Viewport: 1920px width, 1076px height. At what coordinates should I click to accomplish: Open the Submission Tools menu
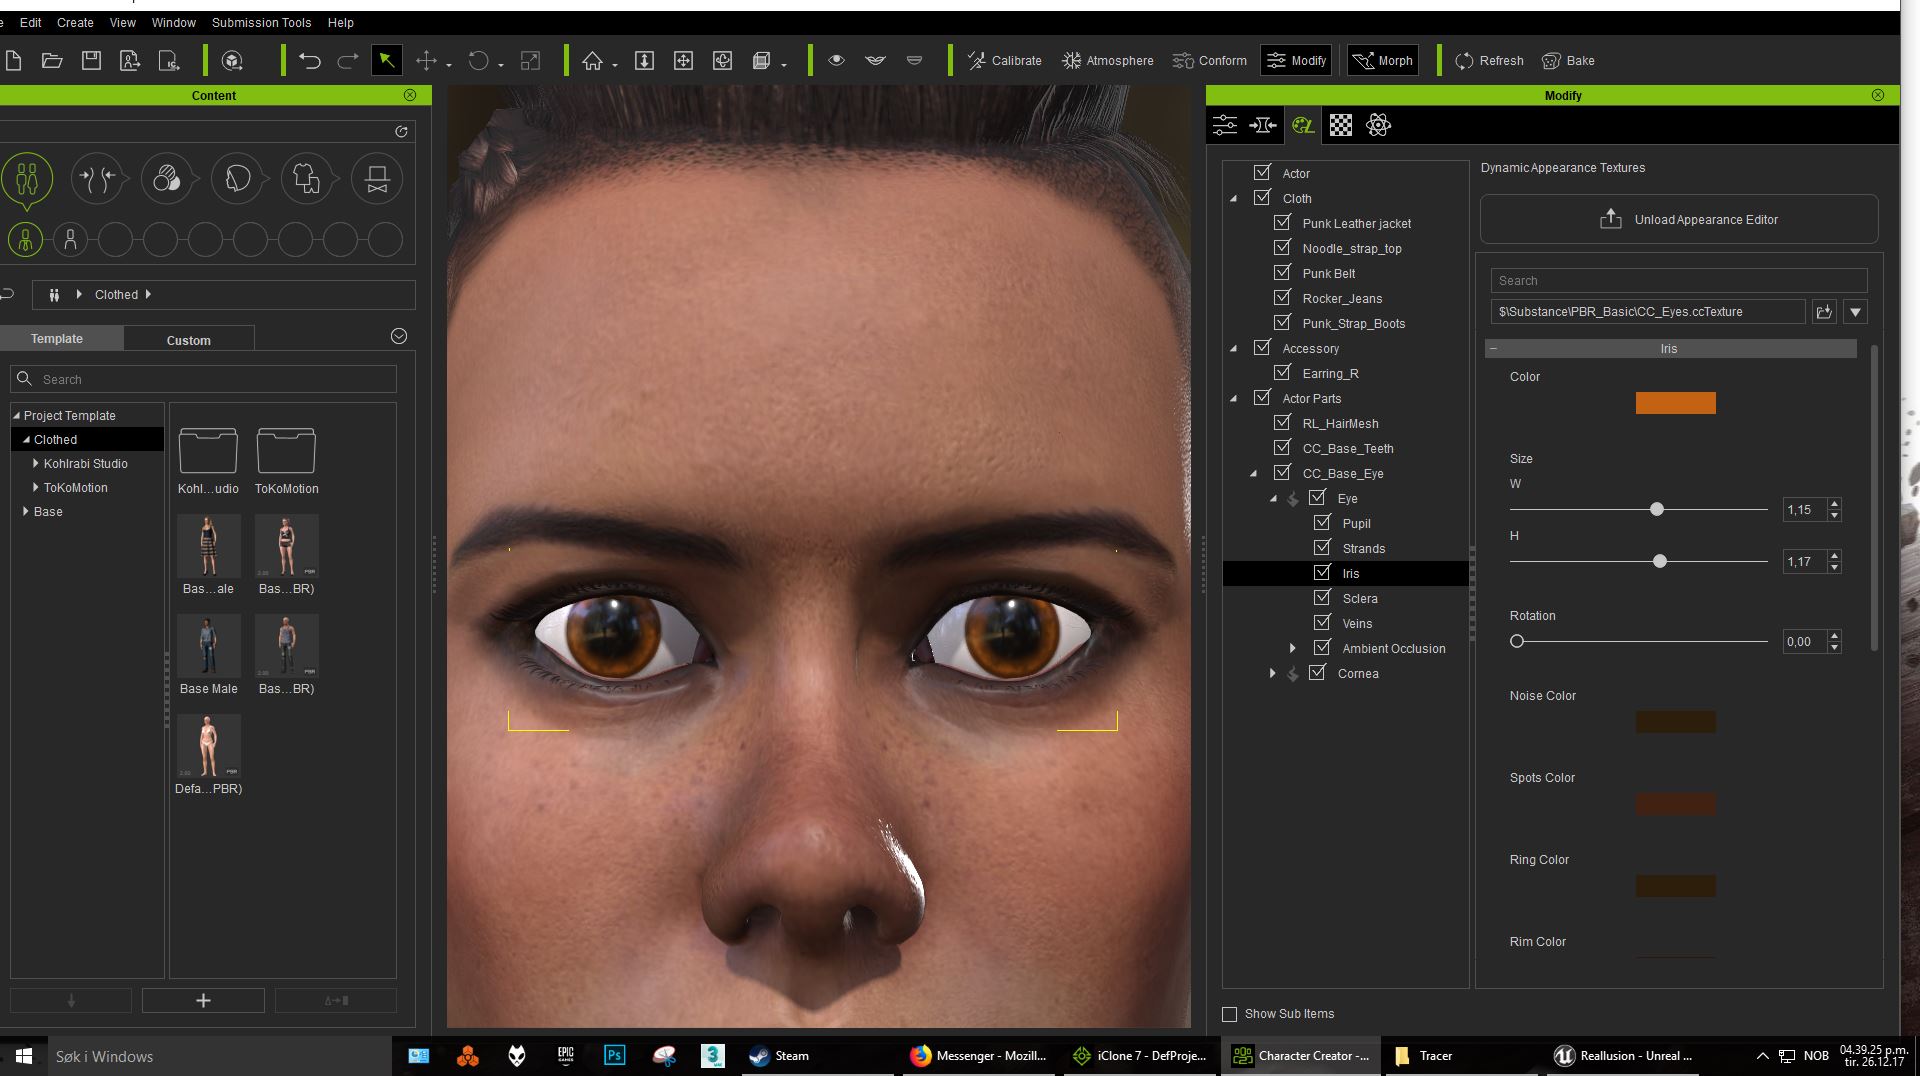click(261, 23)
